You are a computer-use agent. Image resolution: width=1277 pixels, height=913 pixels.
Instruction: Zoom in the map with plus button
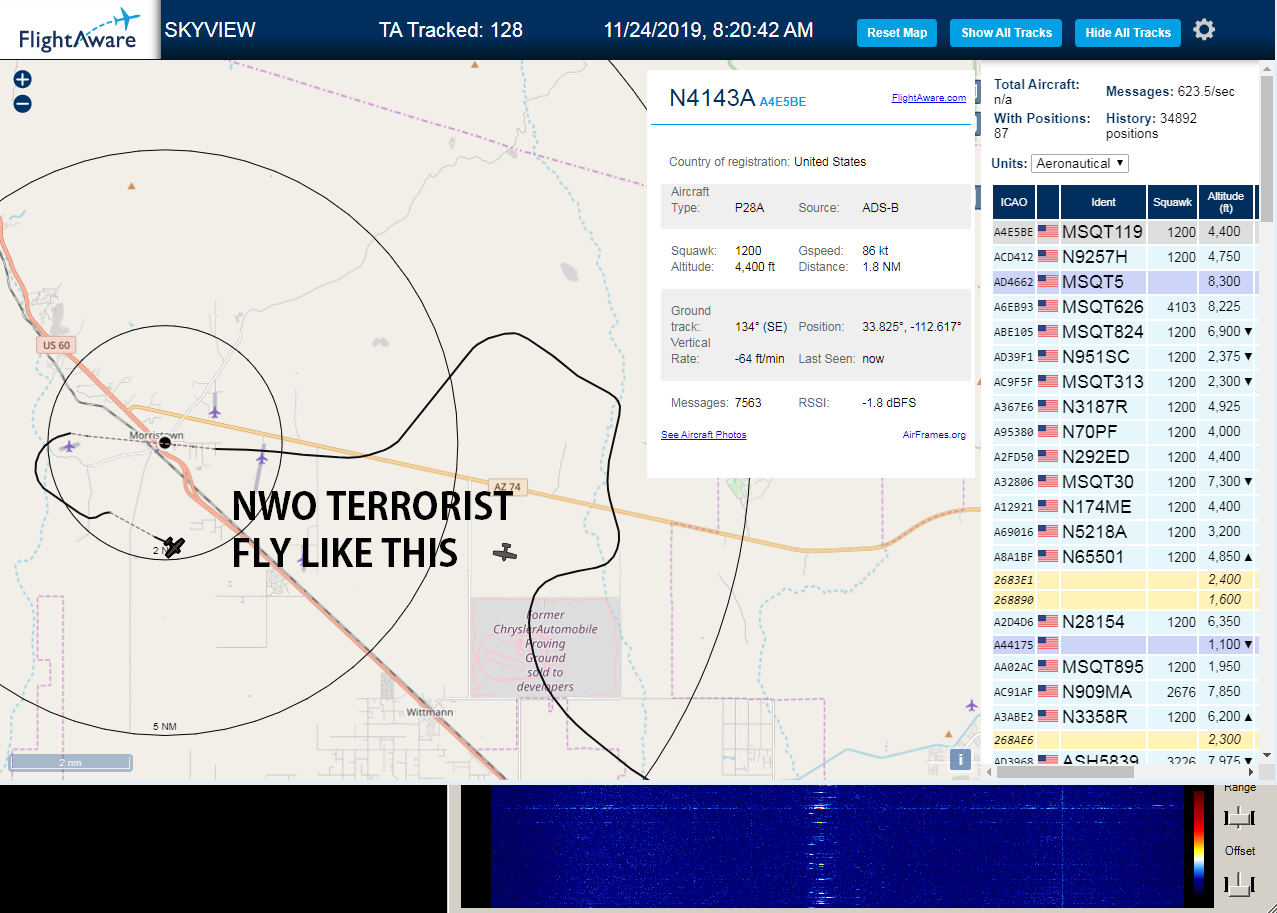tap(22, 80)
